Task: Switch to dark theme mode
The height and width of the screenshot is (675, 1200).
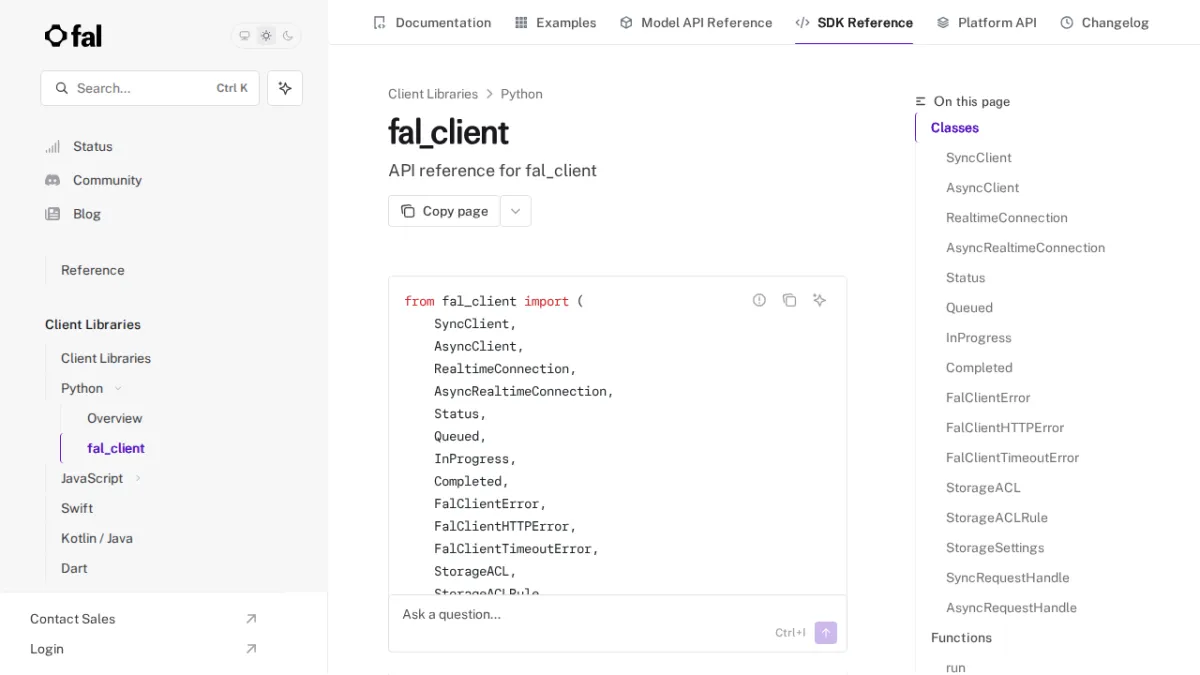Action: pos(288,36)
